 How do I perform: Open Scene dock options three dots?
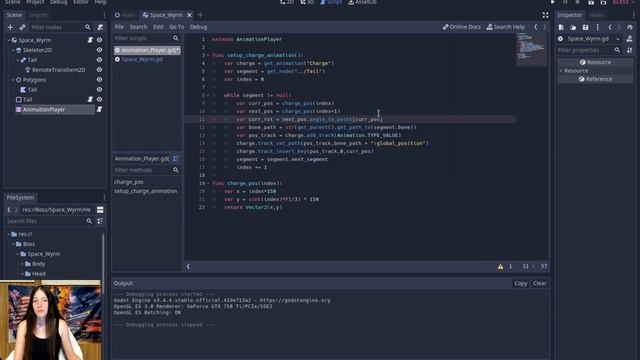[x=104, y=15]
